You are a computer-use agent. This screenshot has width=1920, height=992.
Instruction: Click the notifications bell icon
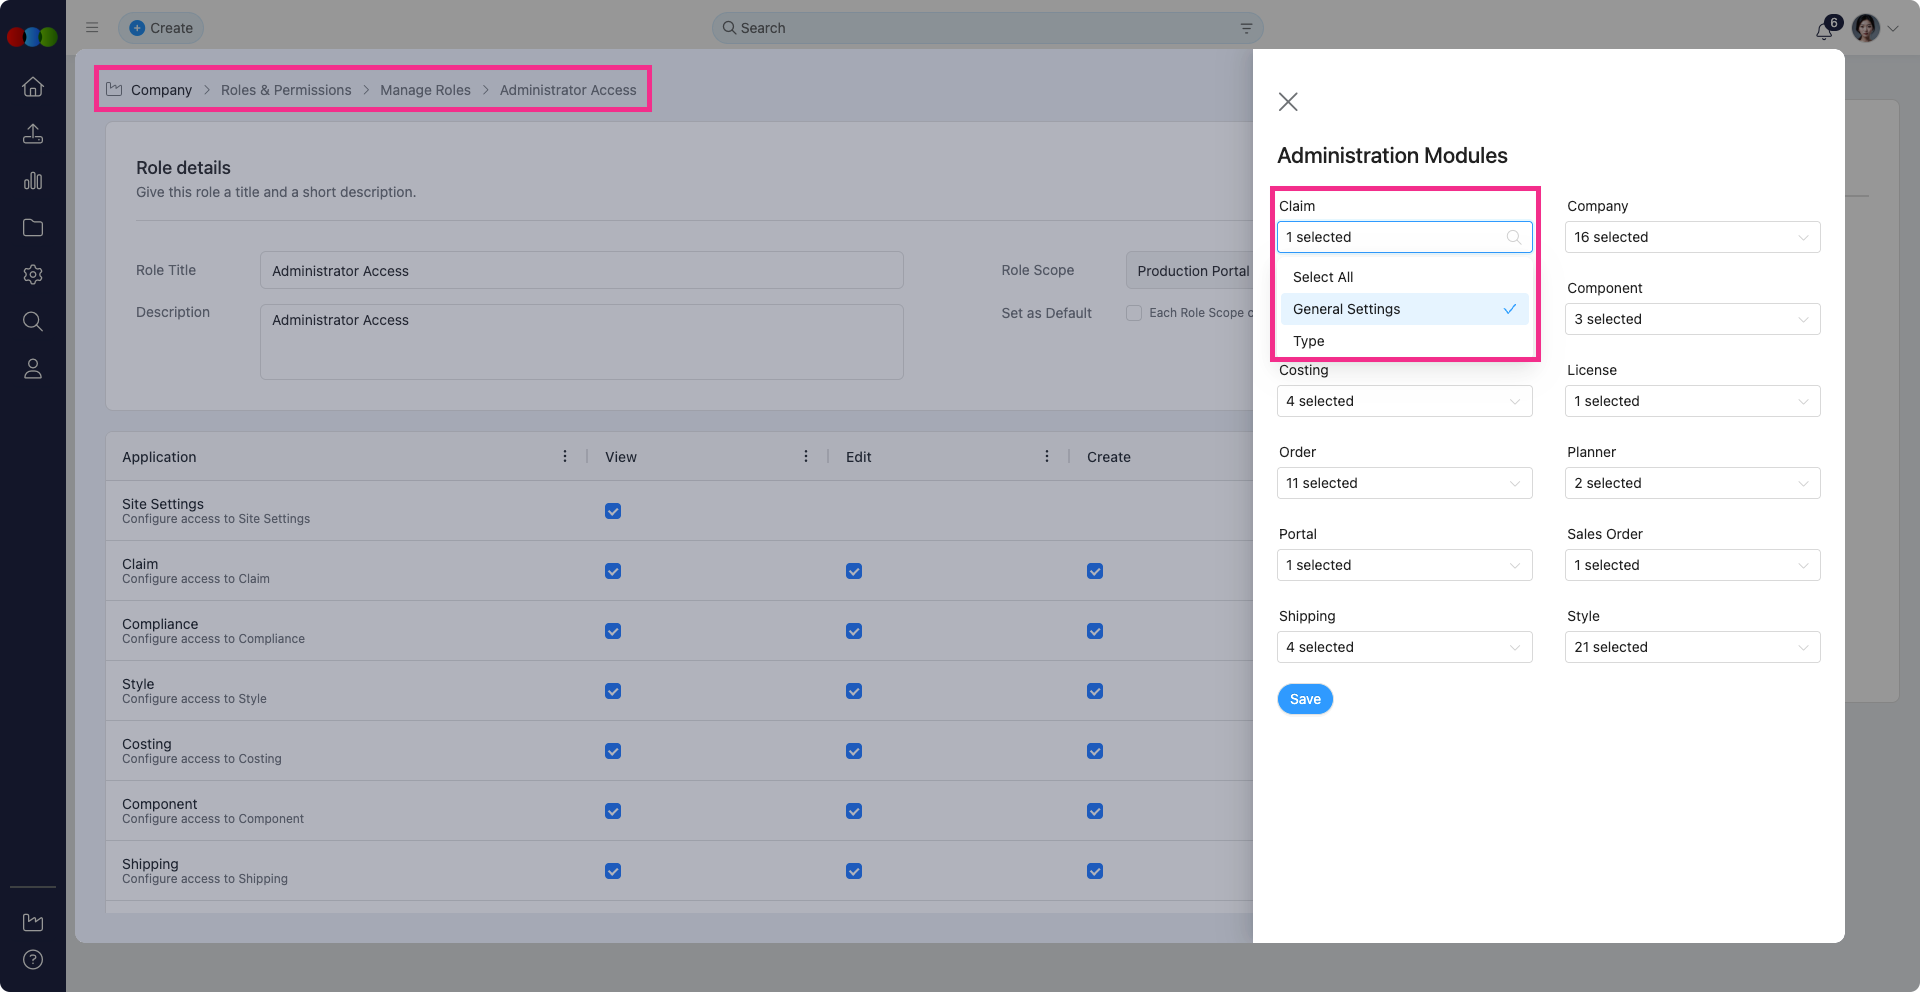(1824, 30)
